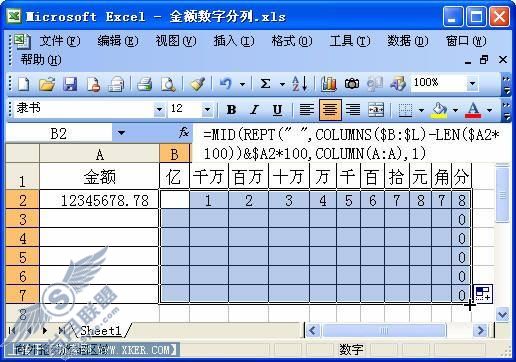Select the Format Painter brush icon

pyautogui.click(x=197, y=84)
